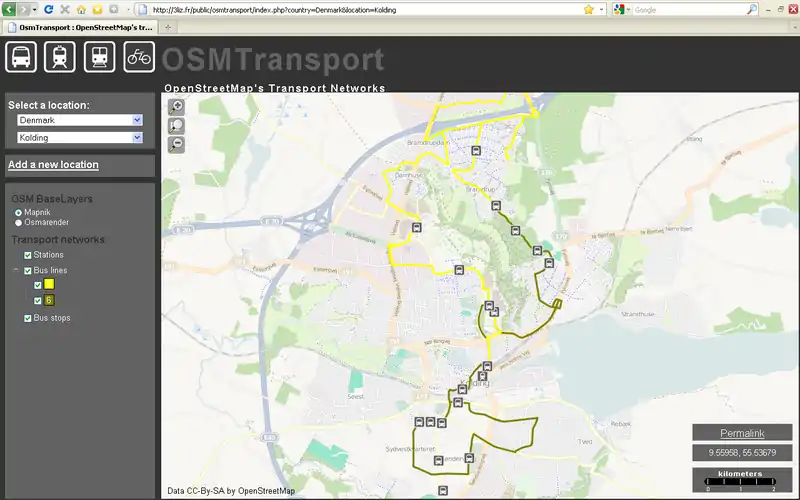This screenshot has width=800, height=500.
Task: Collapse the Bus lines tree
Action: click(x=15, y=271)
